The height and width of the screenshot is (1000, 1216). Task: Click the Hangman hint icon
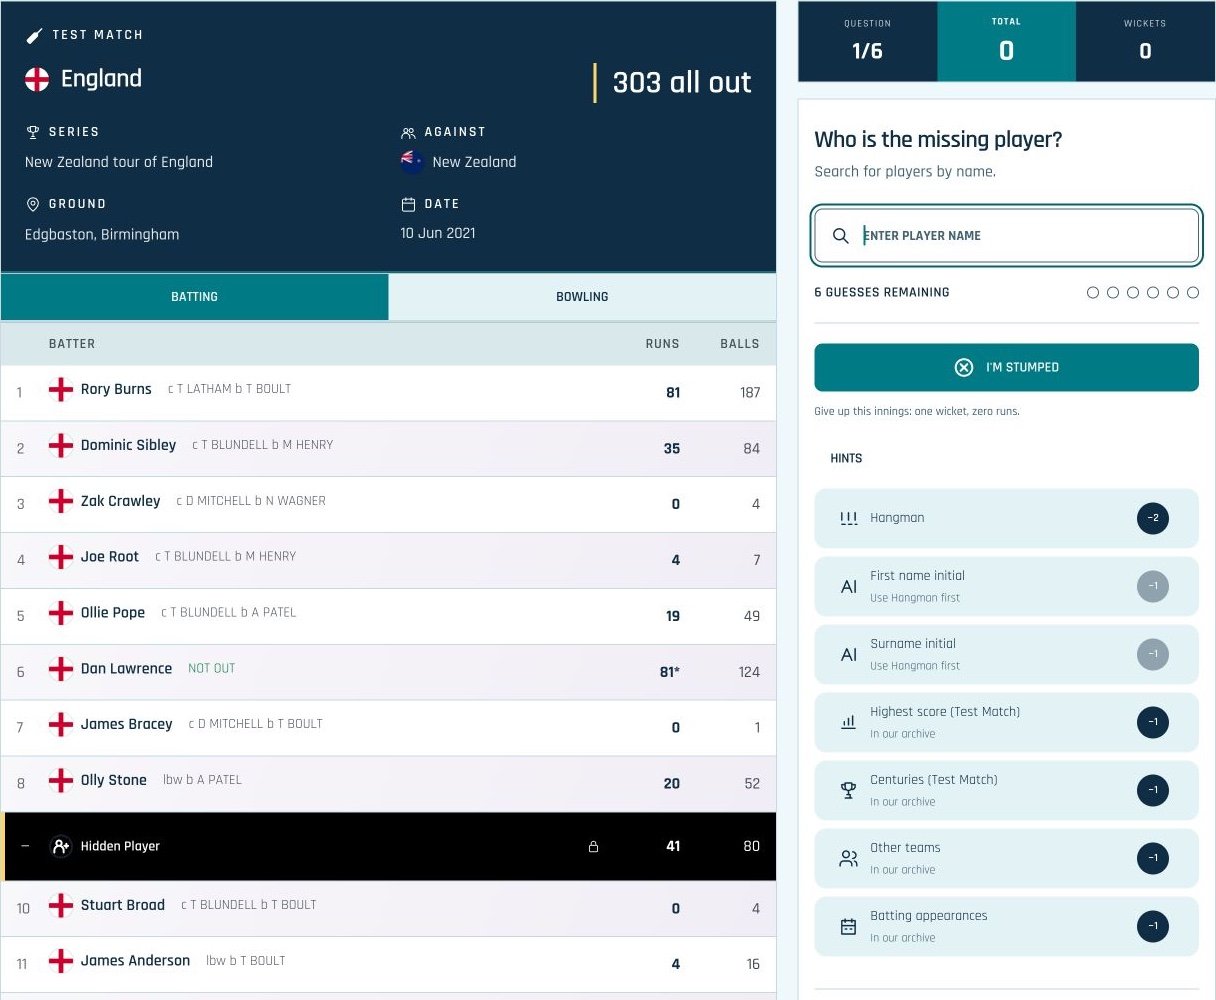point(849,518)
